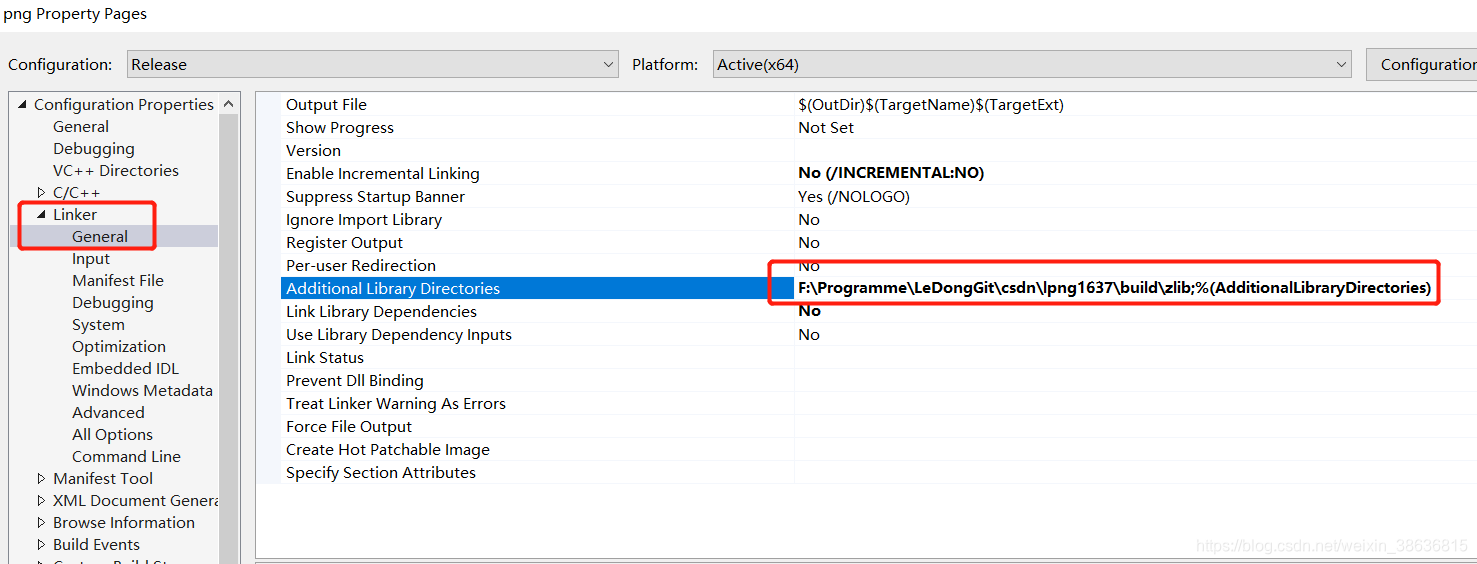Open the Linker Command Line page

(x=126, y=457)
